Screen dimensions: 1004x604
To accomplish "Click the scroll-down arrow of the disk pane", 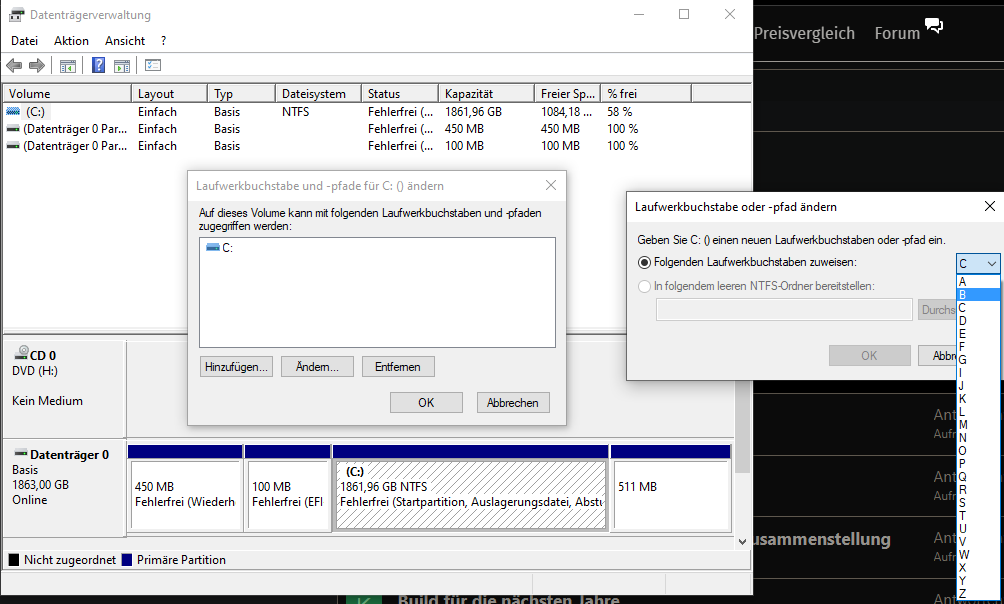I will point(742,541).
